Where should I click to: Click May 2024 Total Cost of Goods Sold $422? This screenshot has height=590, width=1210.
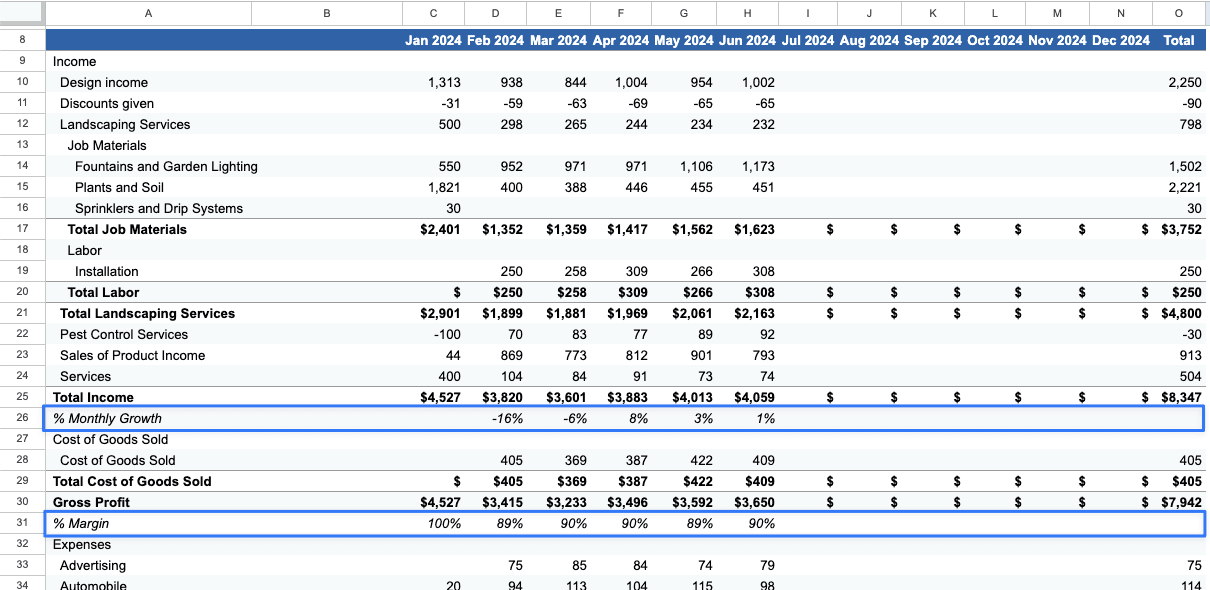[x=696, y=481]
